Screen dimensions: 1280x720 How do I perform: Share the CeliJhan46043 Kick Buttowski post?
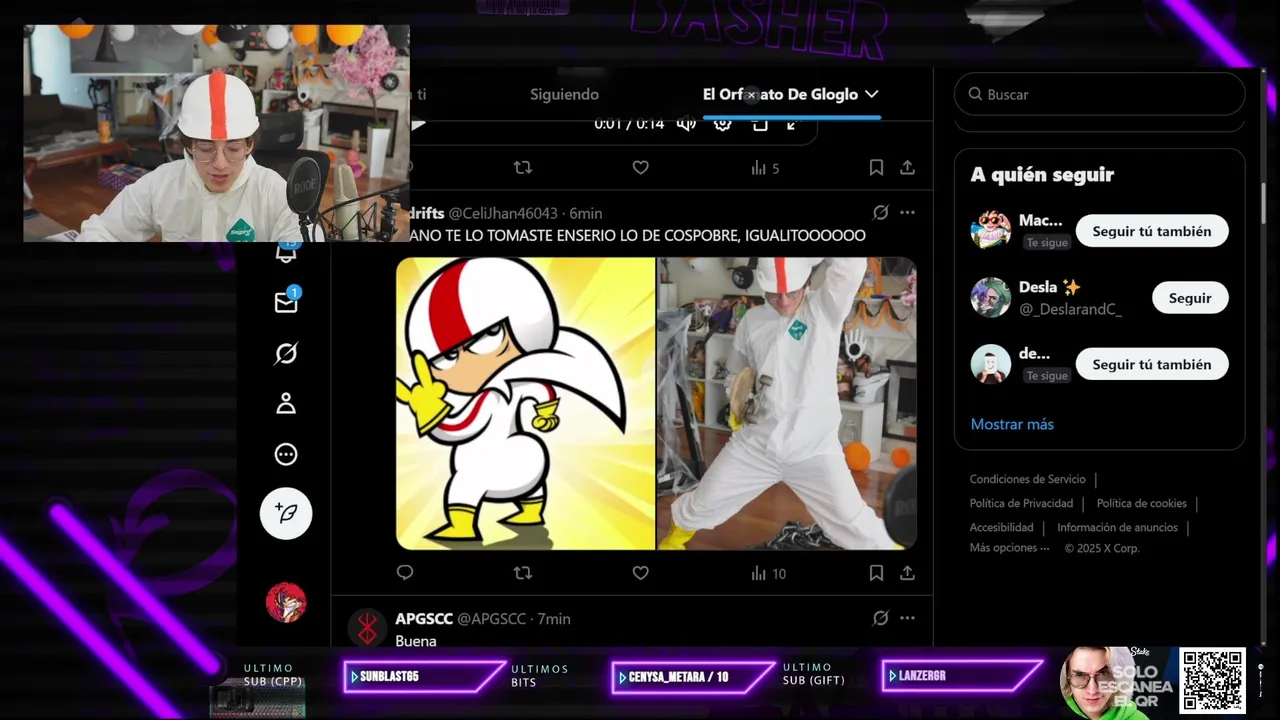point(907,573)
